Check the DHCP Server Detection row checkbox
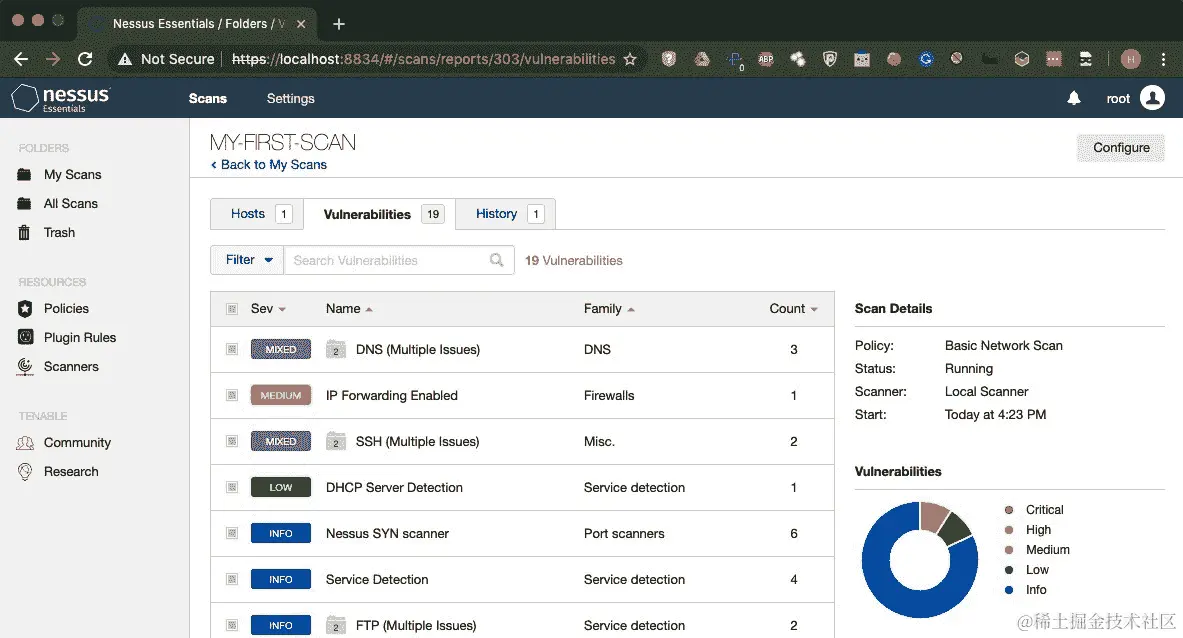The image size is (1183, 638). tap(232, 487)
